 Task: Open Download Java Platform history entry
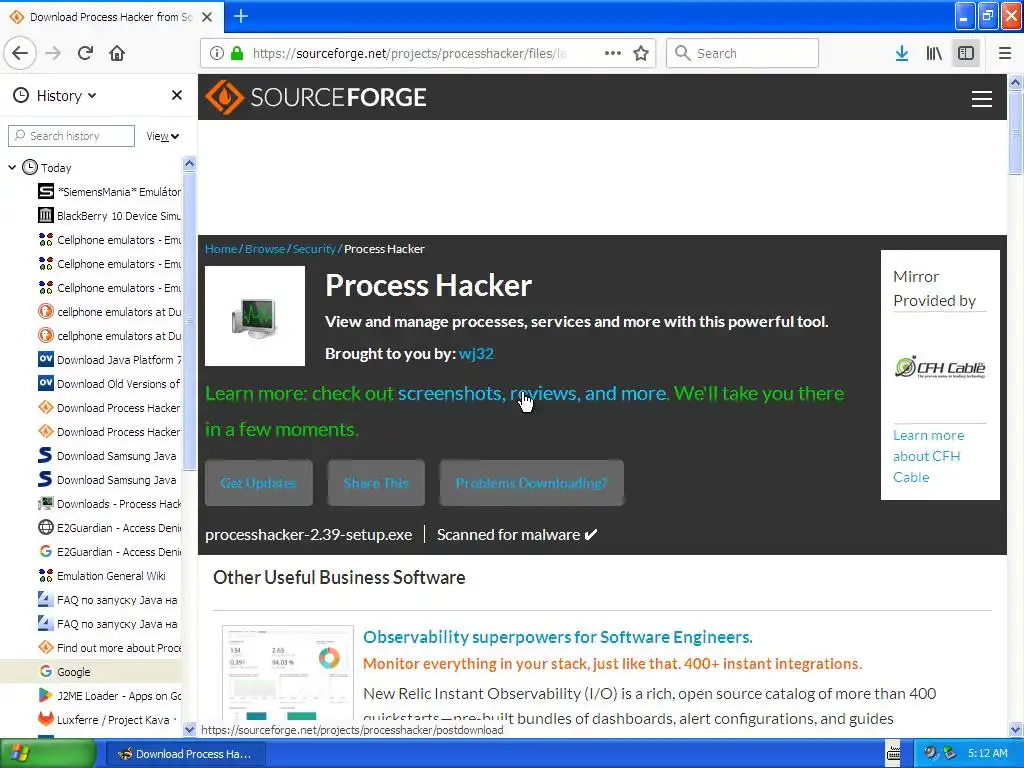pos(110,360)
